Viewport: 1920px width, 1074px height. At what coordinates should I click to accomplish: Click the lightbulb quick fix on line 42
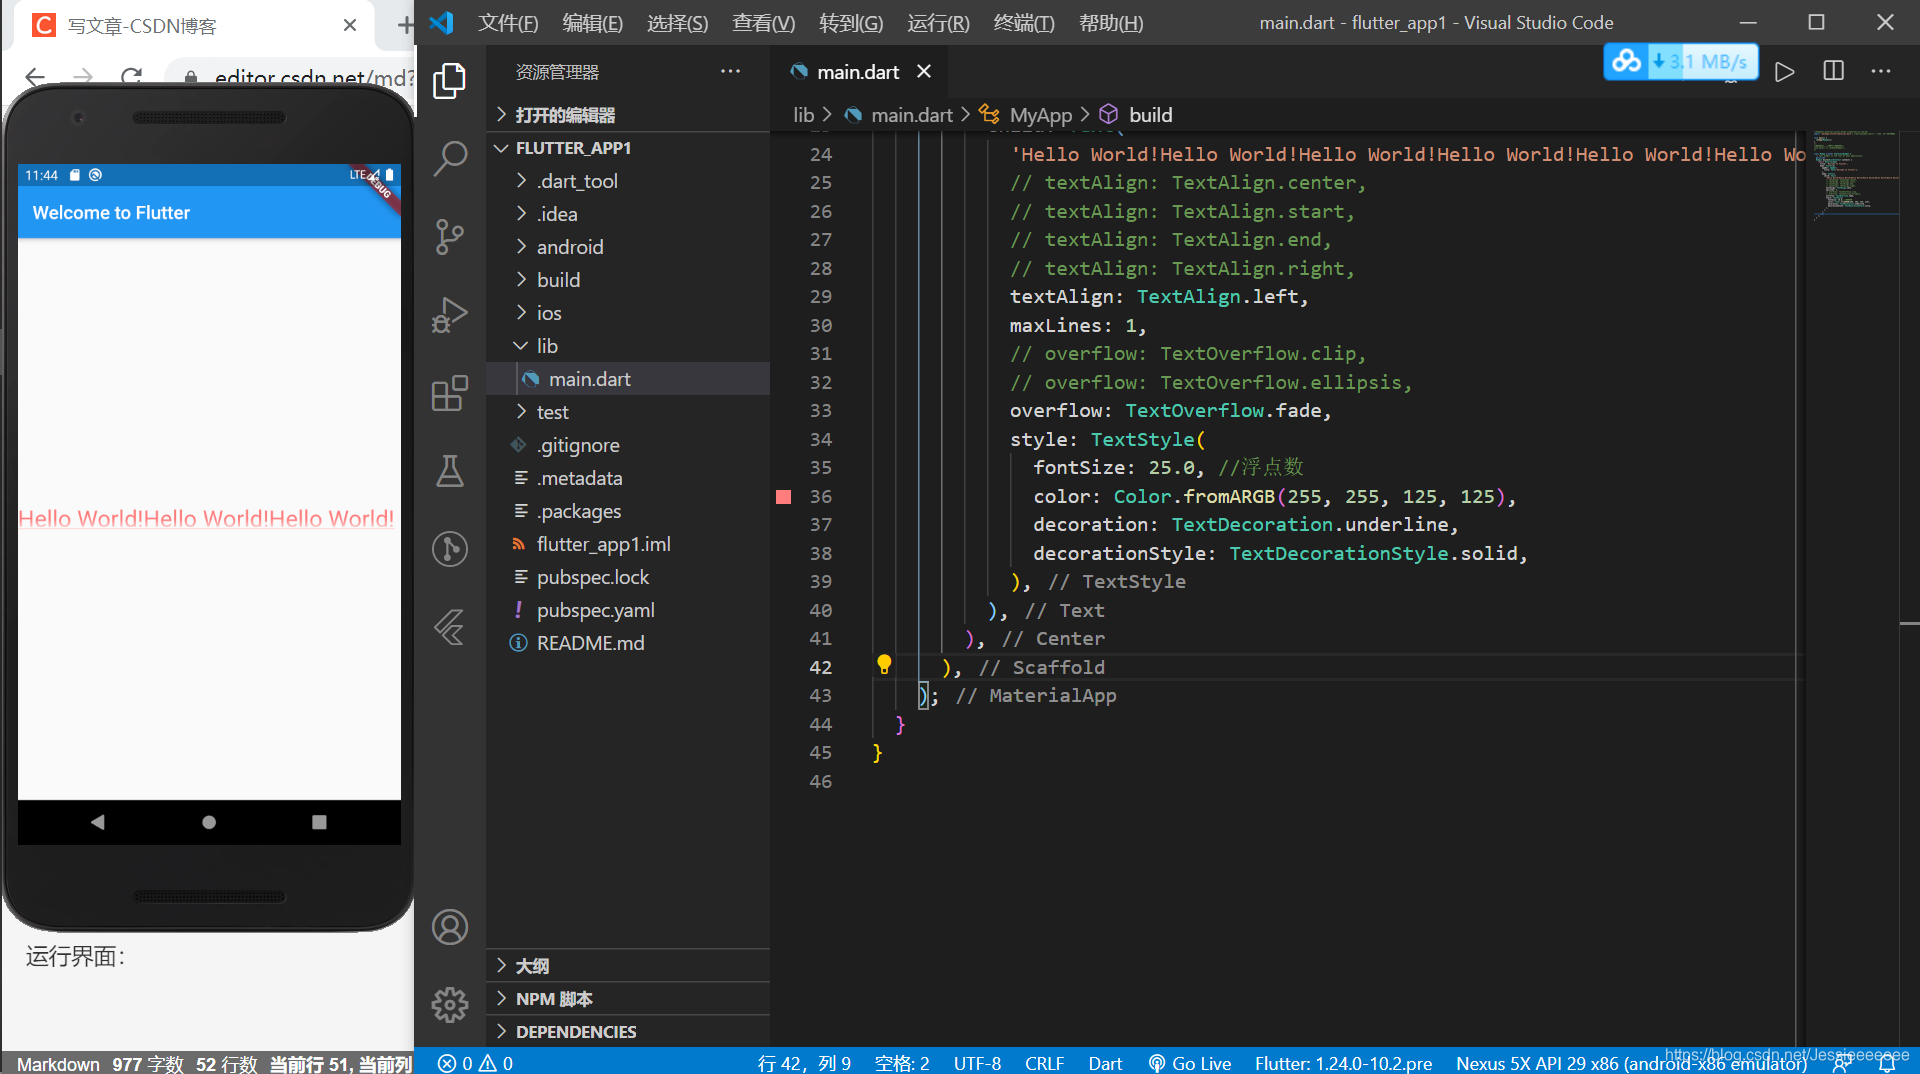click(884, 664)
